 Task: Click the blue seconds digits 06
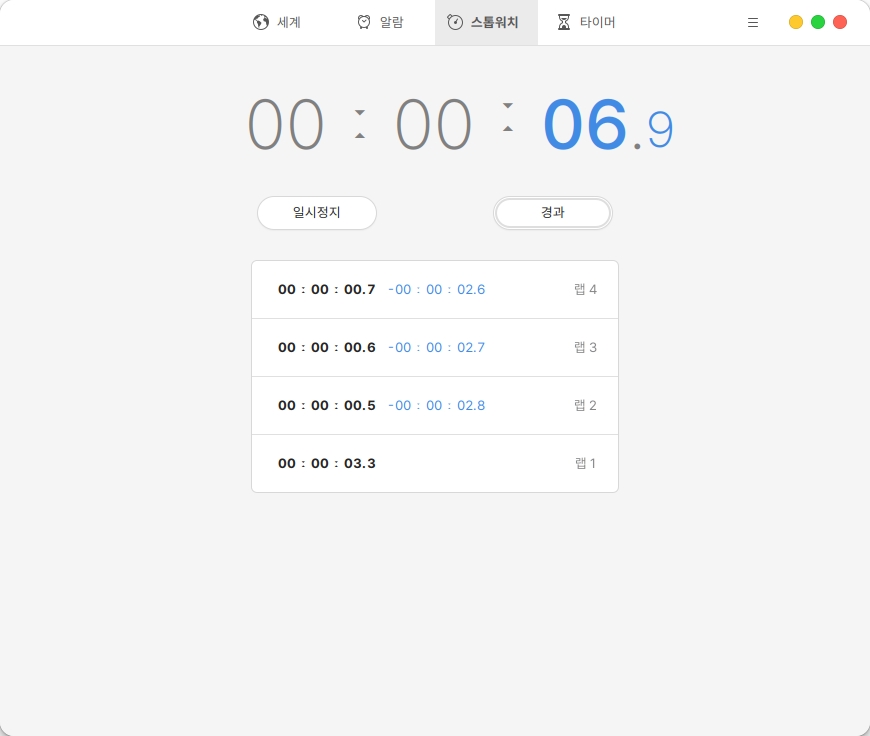(585, 127)
